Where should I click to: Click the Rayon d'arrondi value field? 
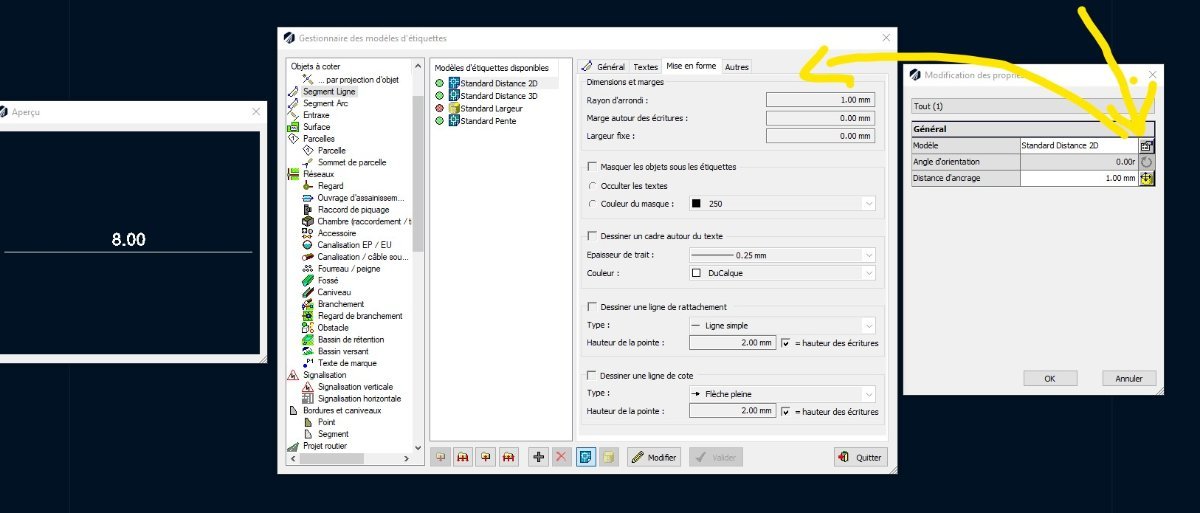click(x=821, y=100)
